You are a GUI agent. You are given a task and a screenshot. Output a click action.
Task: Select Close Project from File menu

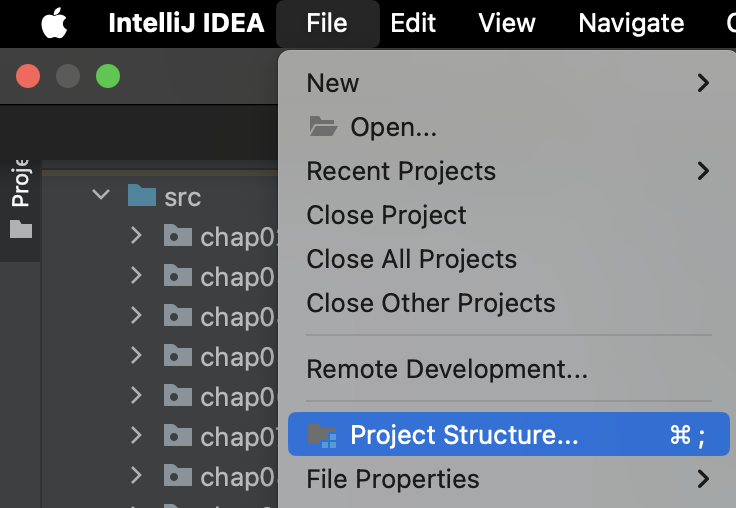tap(386, 215)
